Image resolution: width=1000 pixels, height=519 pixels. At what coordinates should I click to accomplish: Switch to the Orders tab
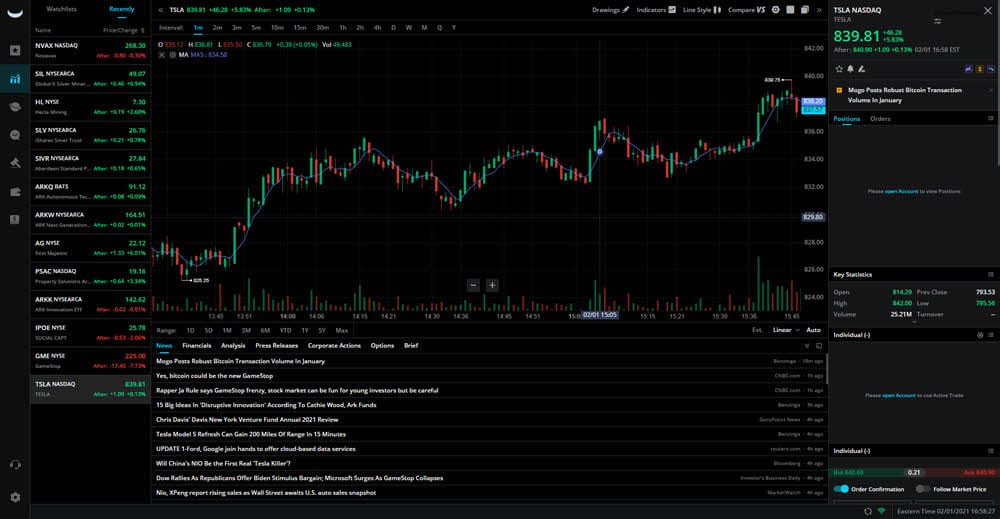[880, 119]
